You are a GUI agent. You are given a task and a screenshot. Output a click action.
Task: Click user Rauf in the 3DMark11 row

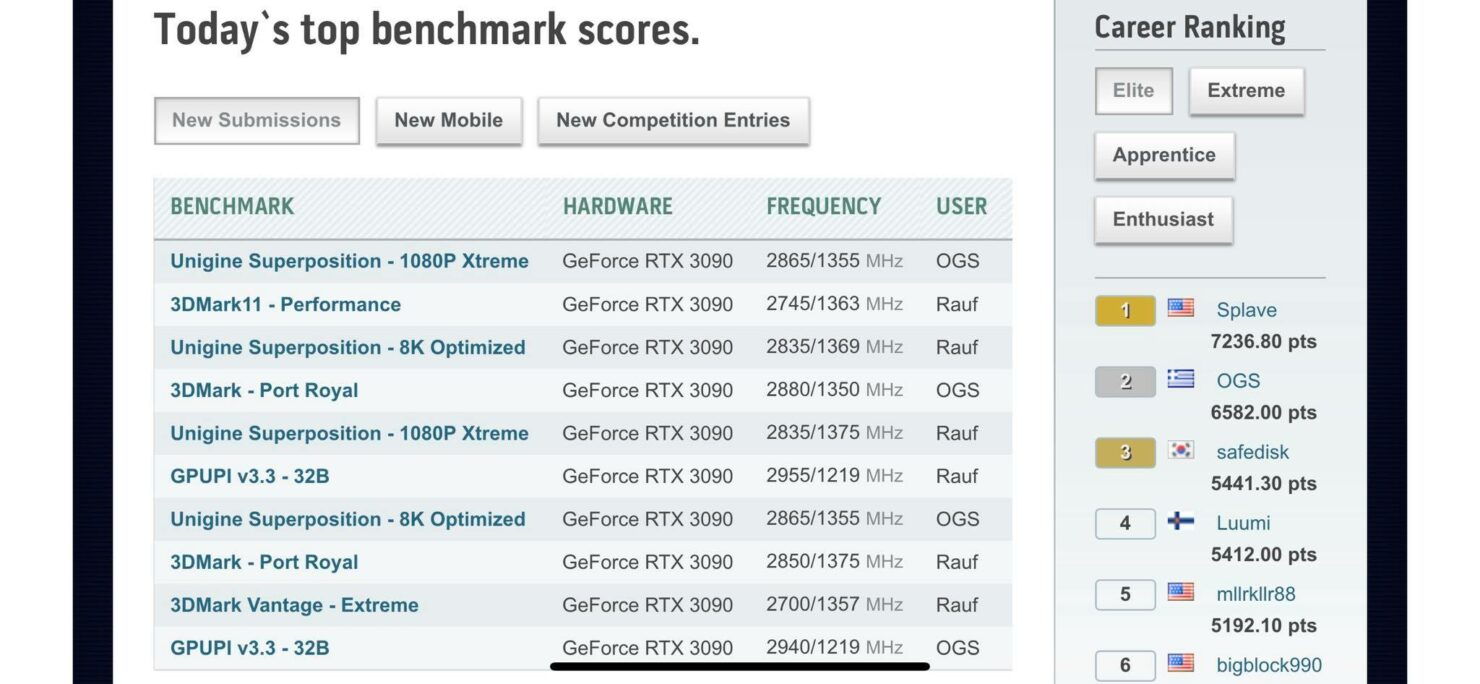[x=957, y=304]
